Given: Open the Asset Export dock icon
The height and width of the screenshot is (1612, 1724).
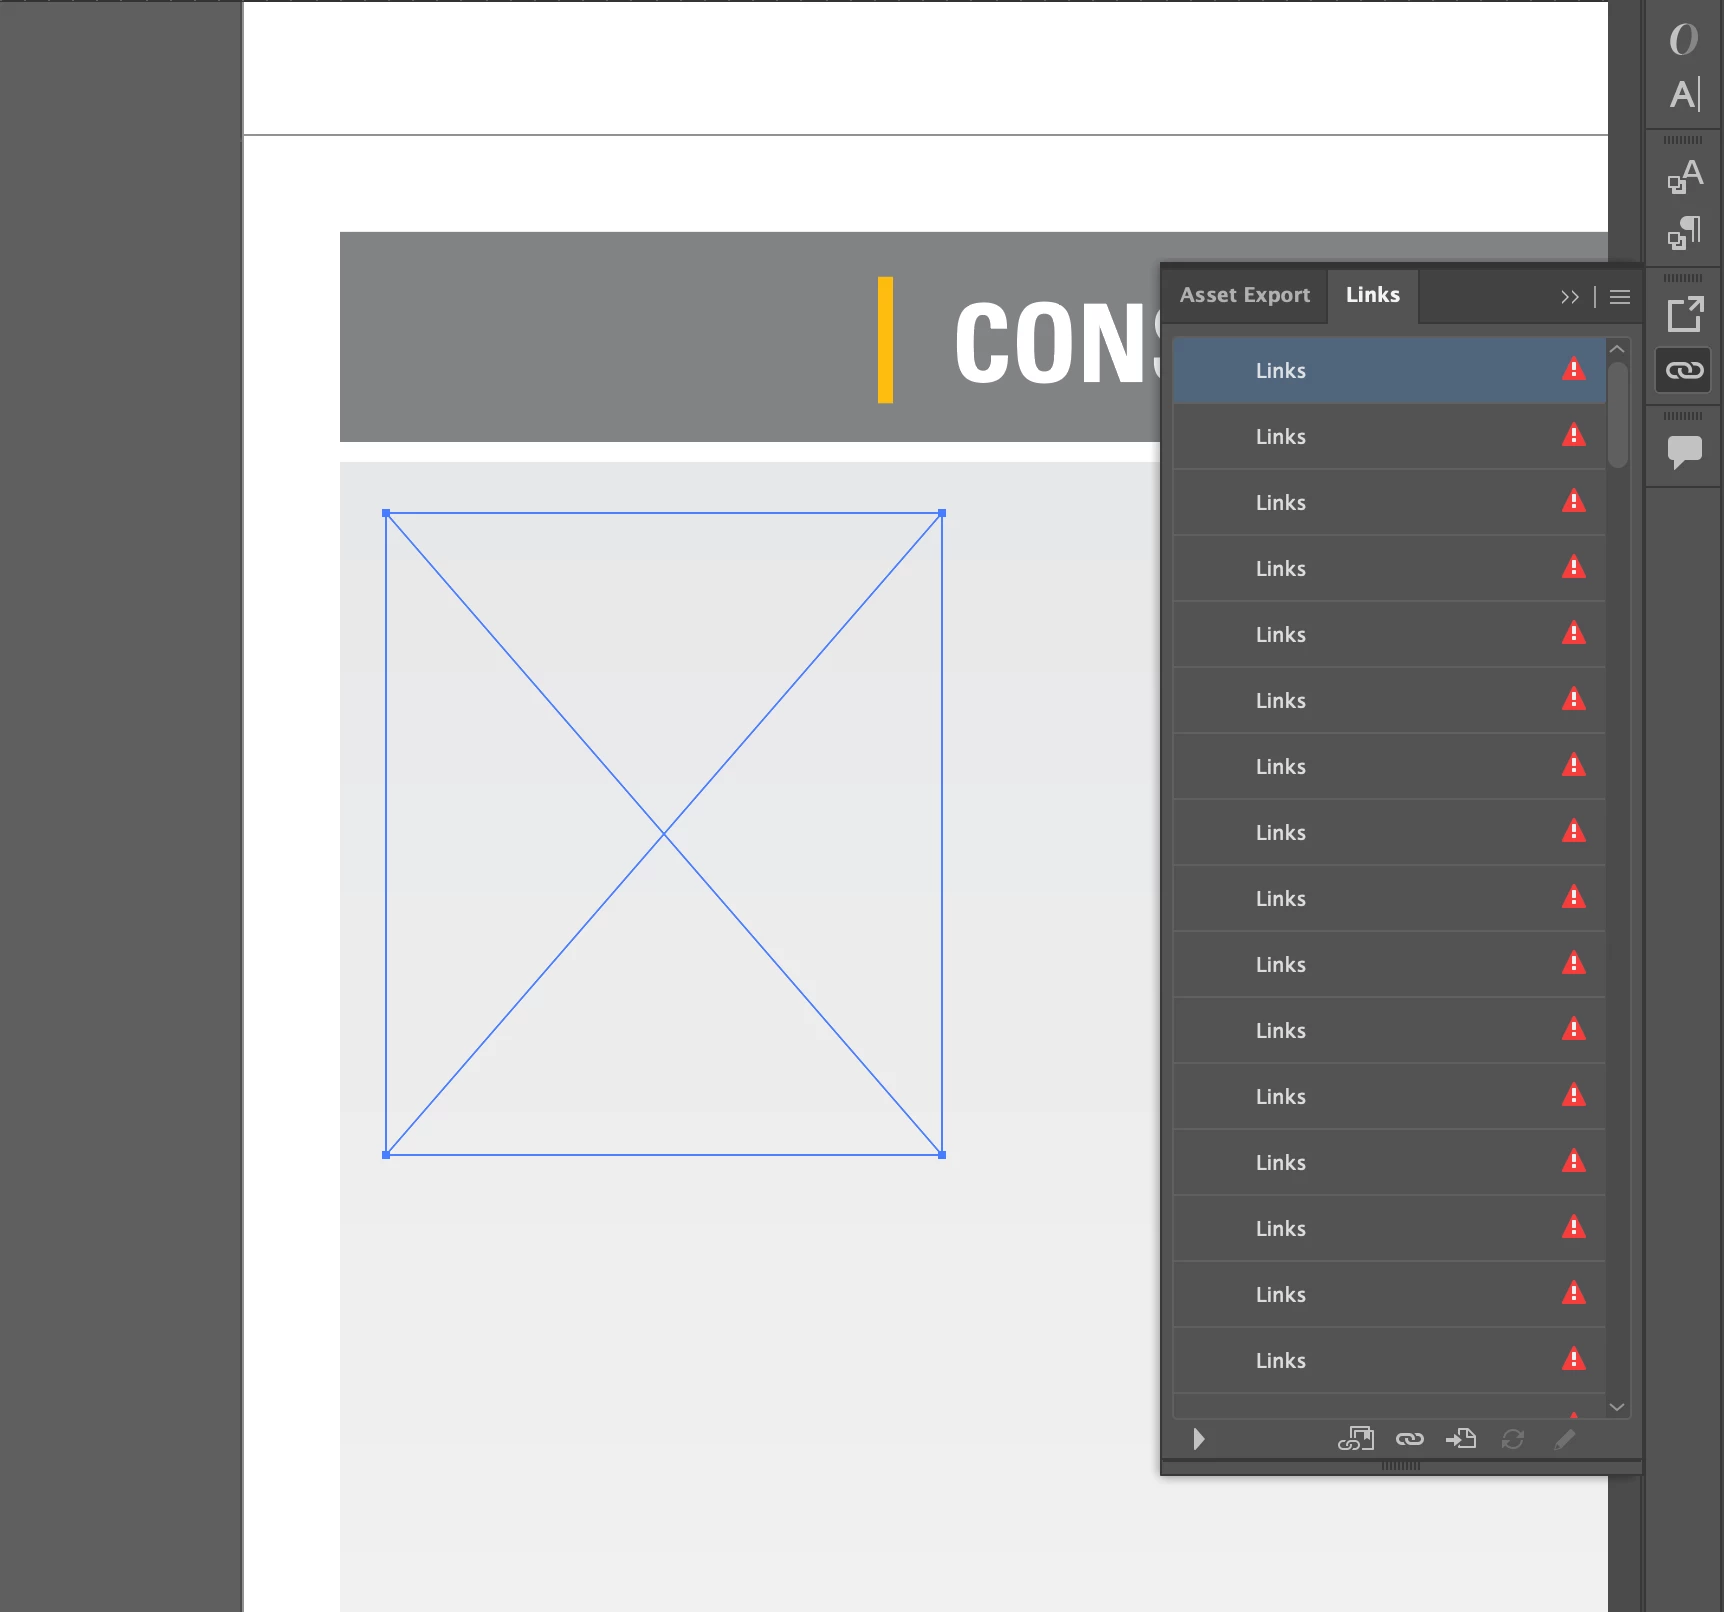Looking at the screenshot, I should [x=1685, y=315].
